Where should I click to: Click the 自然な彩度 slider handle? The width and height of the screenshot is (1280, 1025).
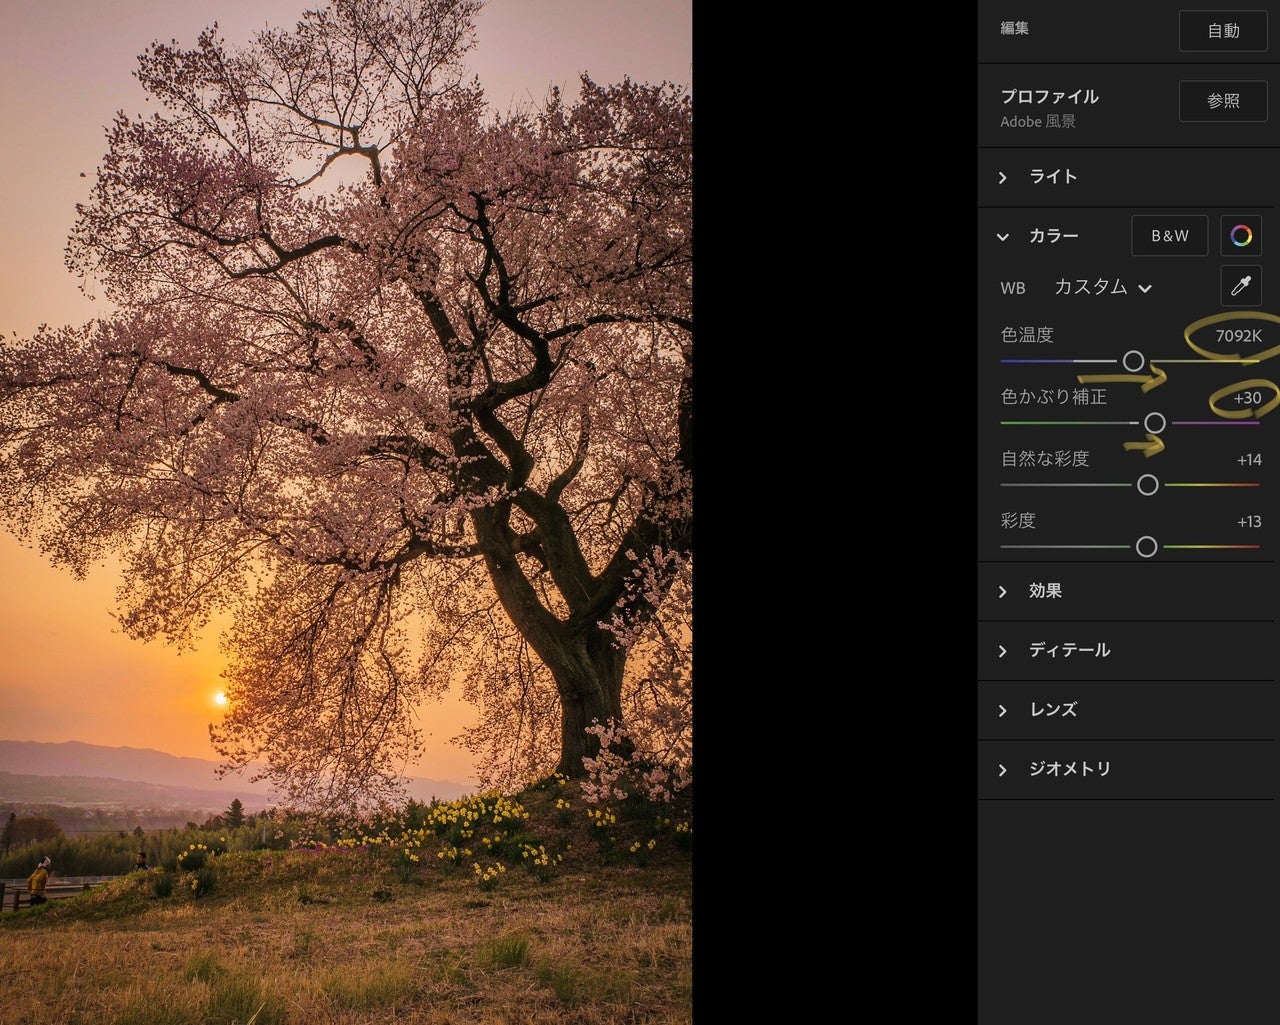coord(1148,485)
